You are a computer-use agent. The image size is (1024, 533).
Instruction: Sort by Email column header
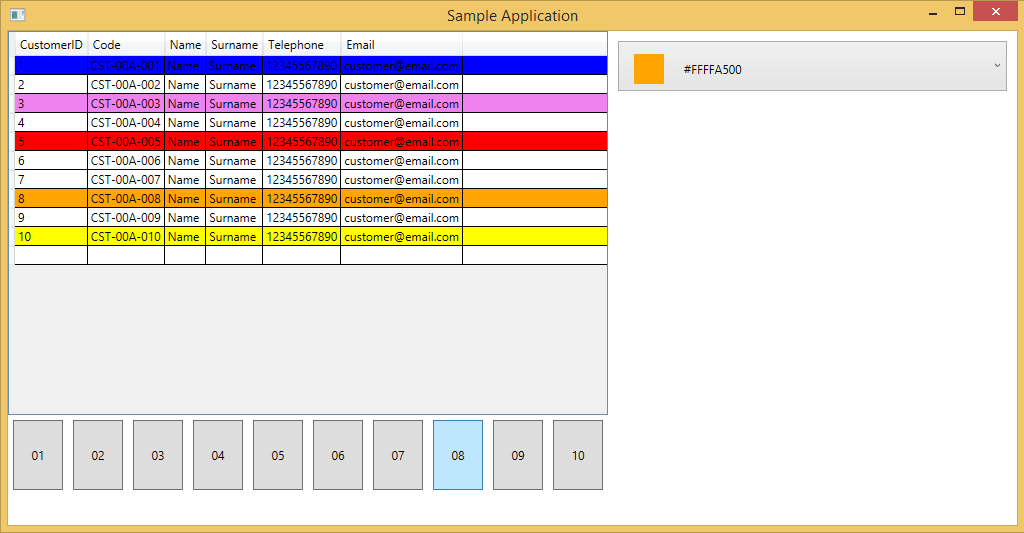(x=402, y=45)
